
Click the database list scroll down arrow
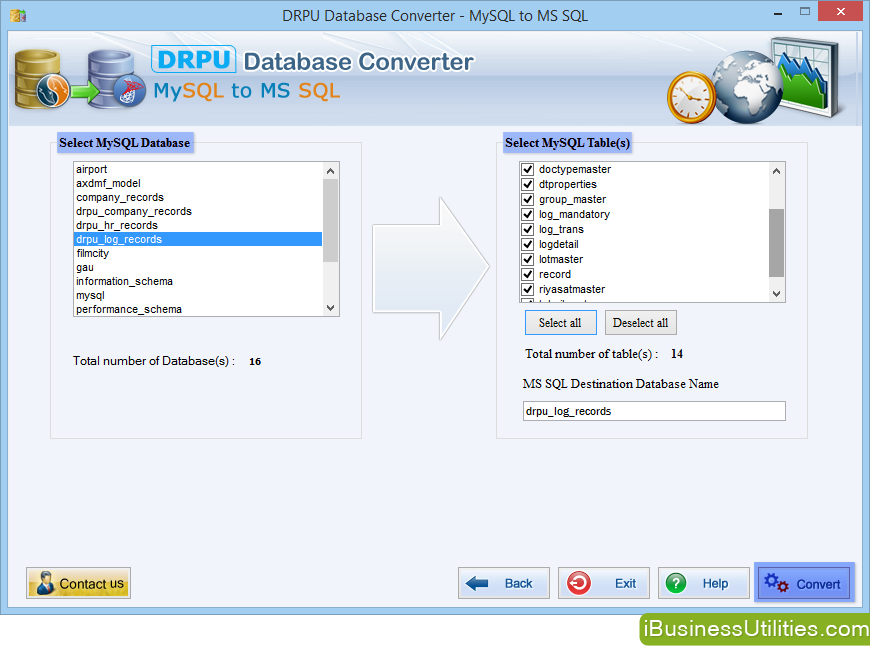(331, 308)
